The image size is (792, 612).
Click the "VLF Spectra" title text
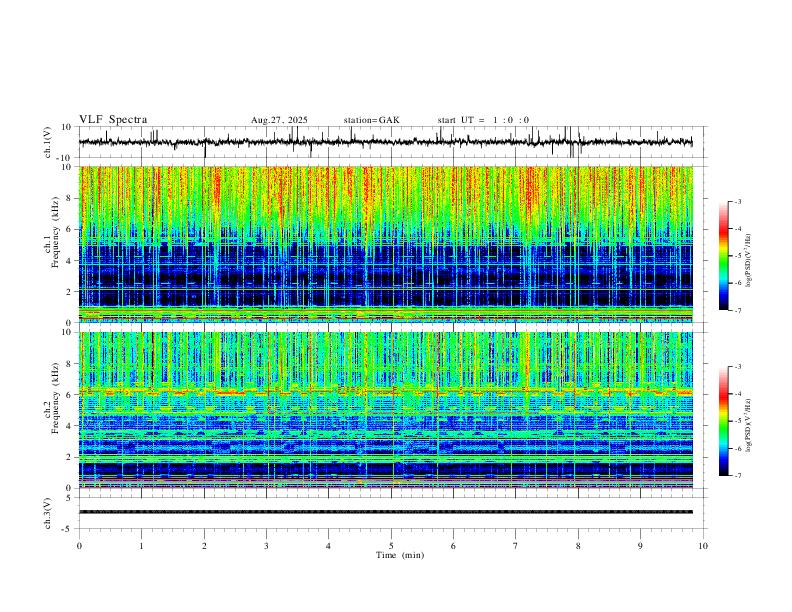coord(113,120)
